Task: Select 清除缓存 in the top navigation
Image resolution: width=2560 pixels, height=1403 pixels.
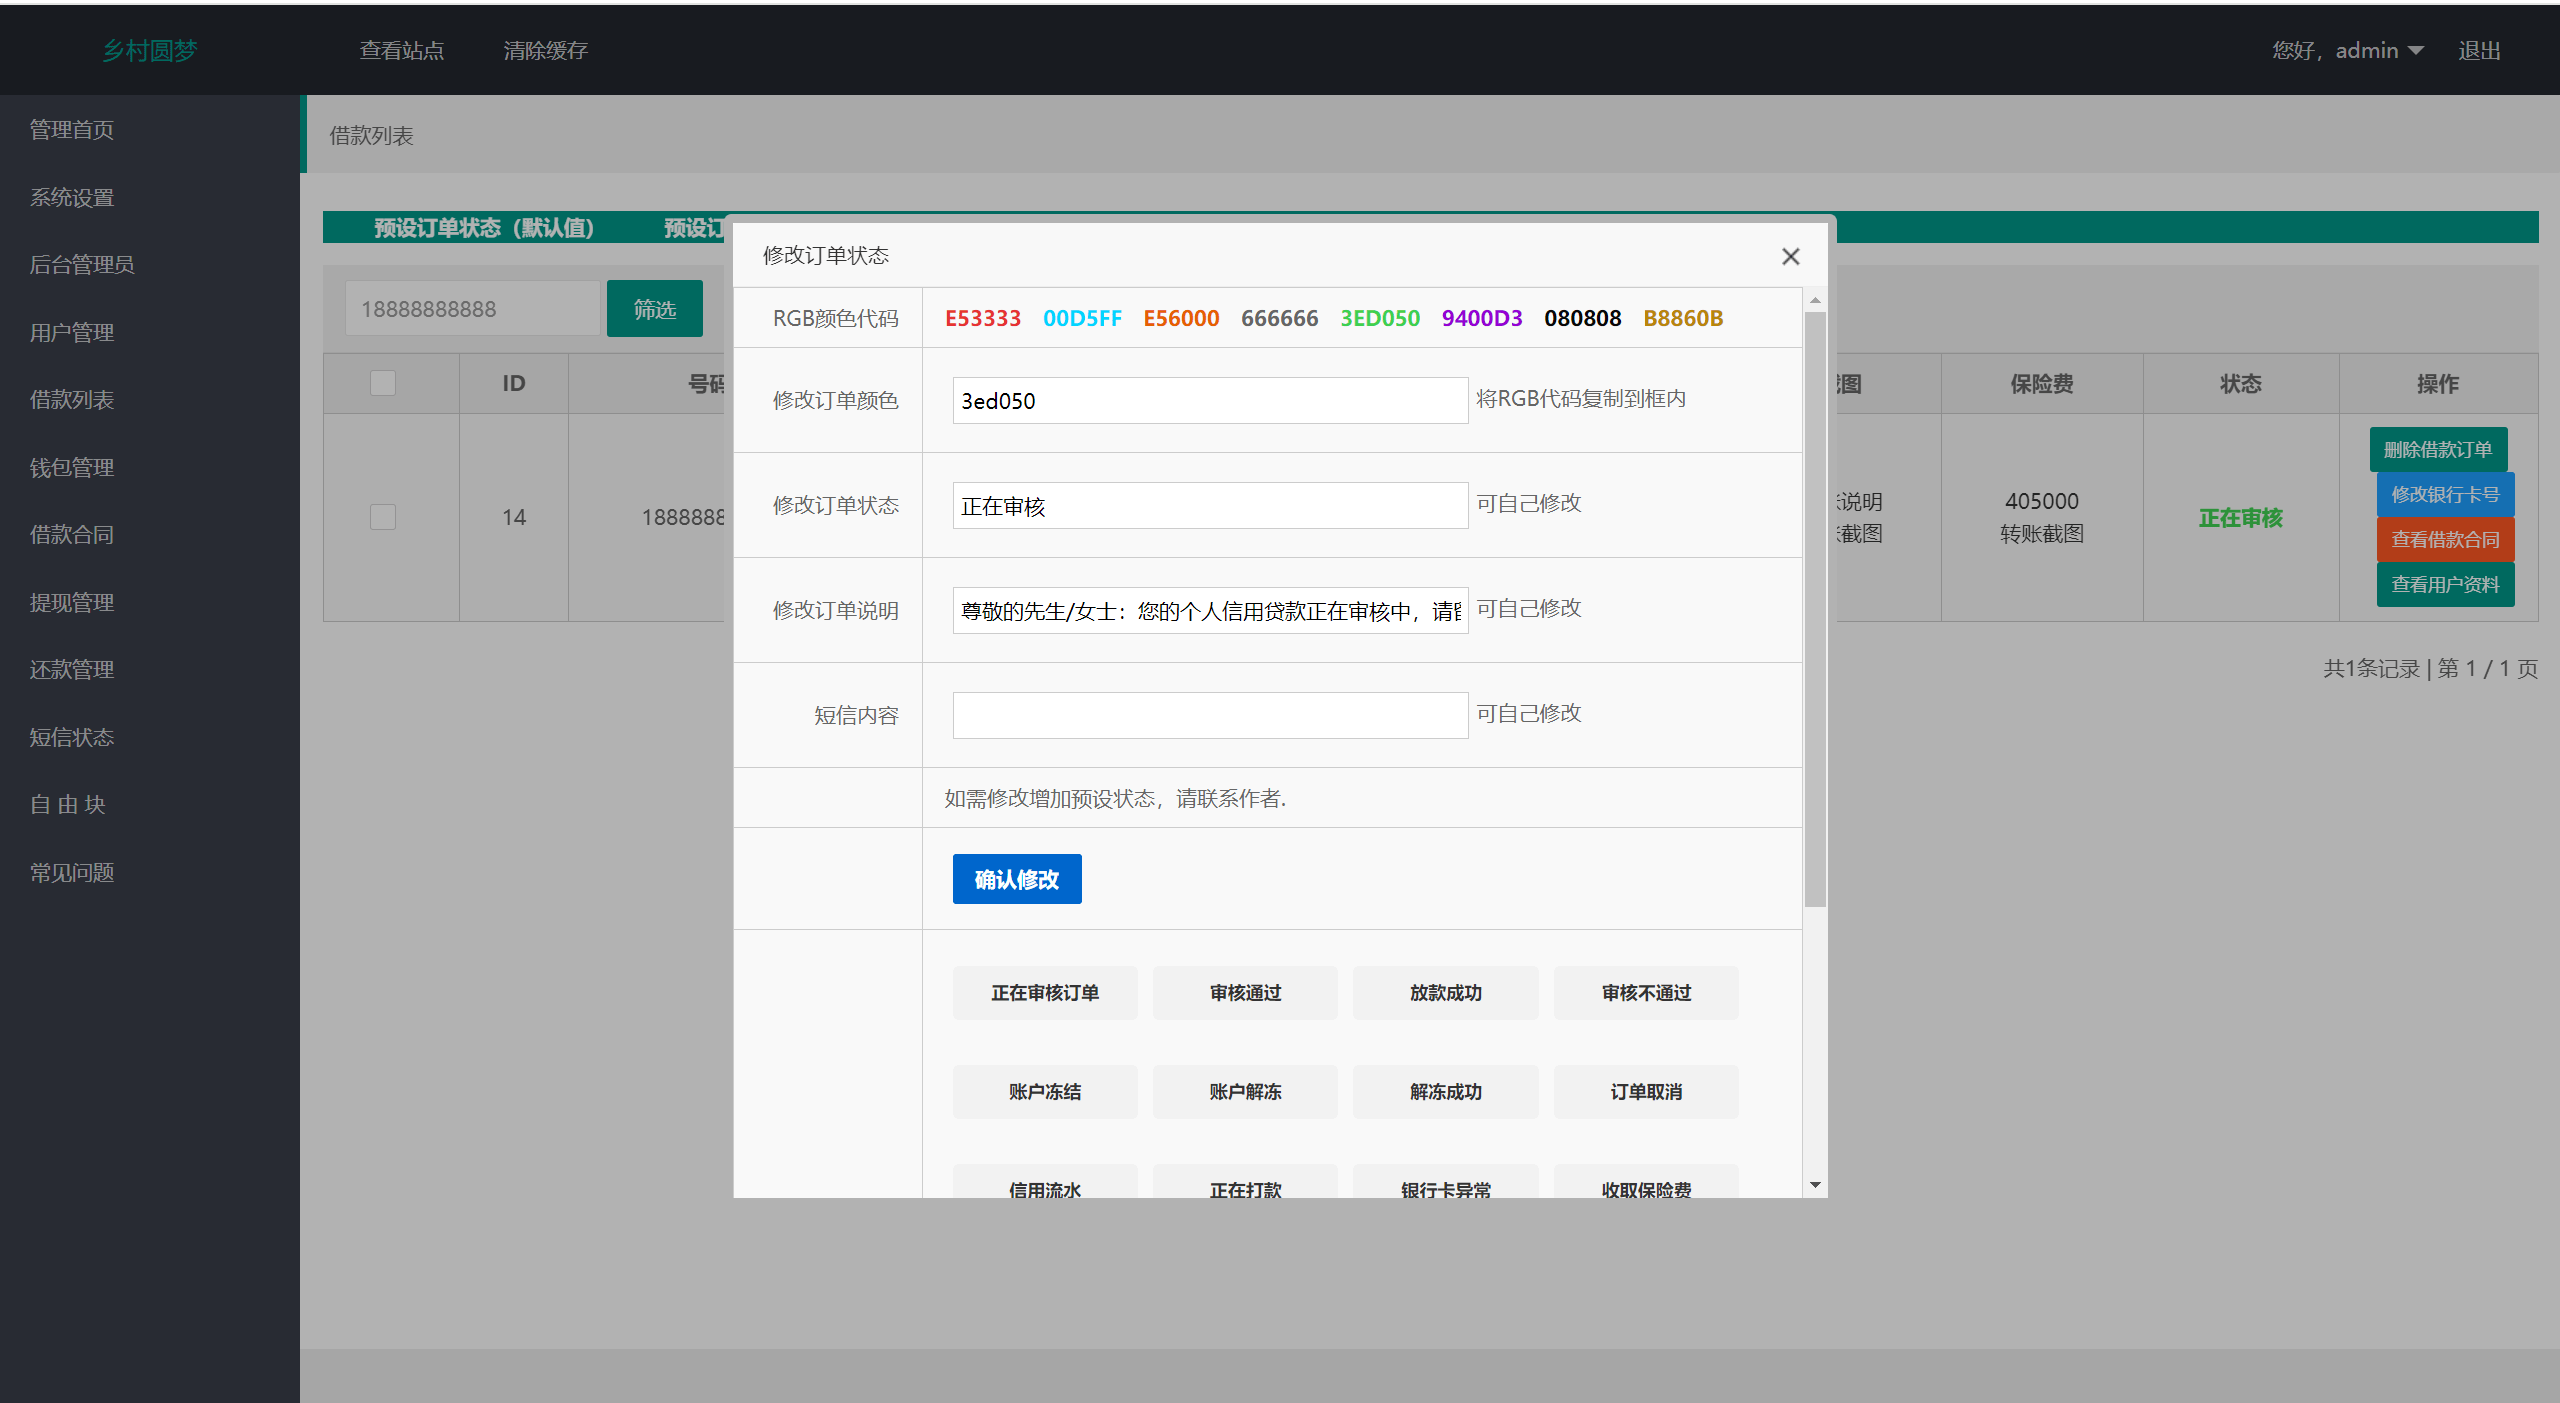Action: coord(545,50)
